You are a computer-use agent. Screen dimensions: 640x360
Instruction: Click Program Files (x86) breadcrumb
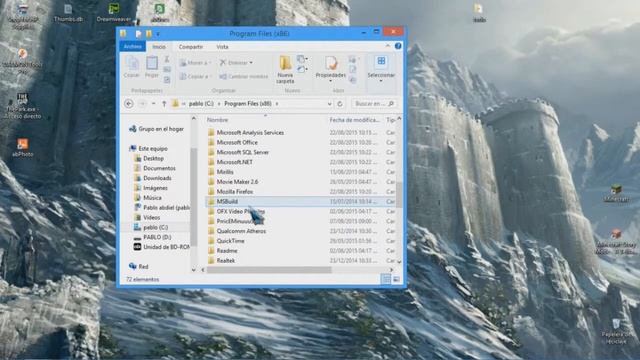248,104
